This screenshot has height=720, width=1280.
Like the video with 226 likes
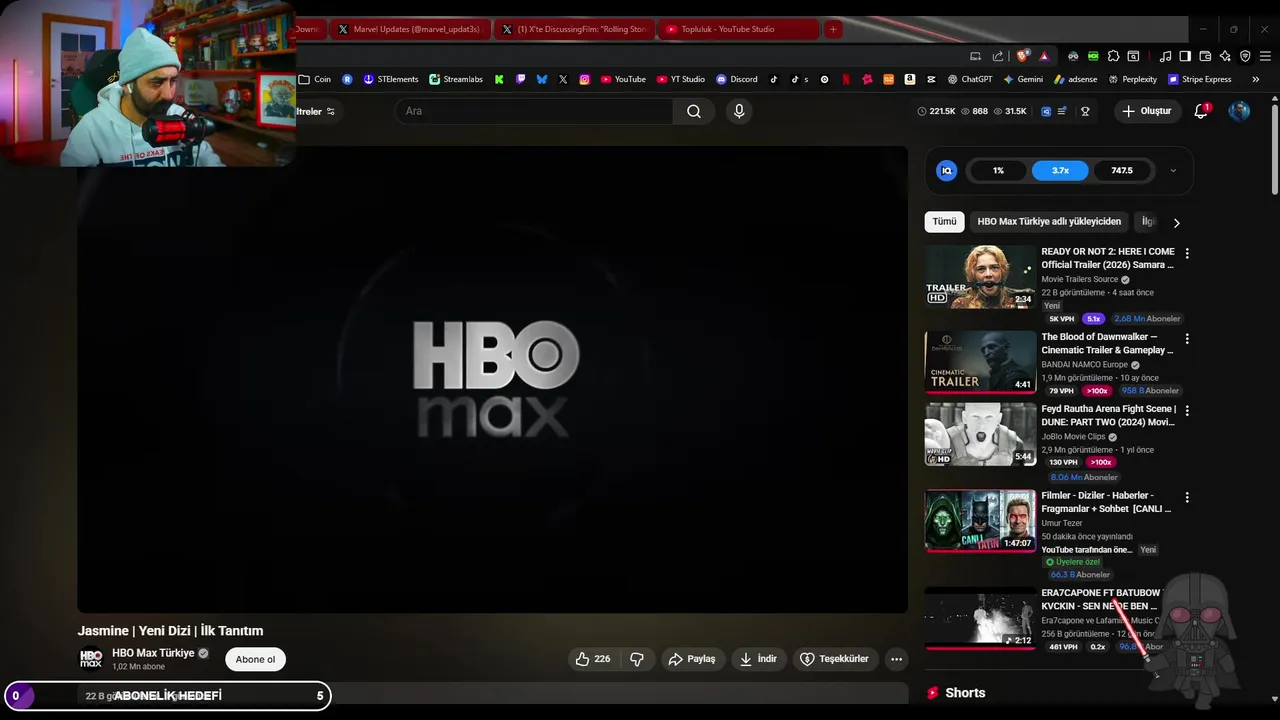pos(593,659)
